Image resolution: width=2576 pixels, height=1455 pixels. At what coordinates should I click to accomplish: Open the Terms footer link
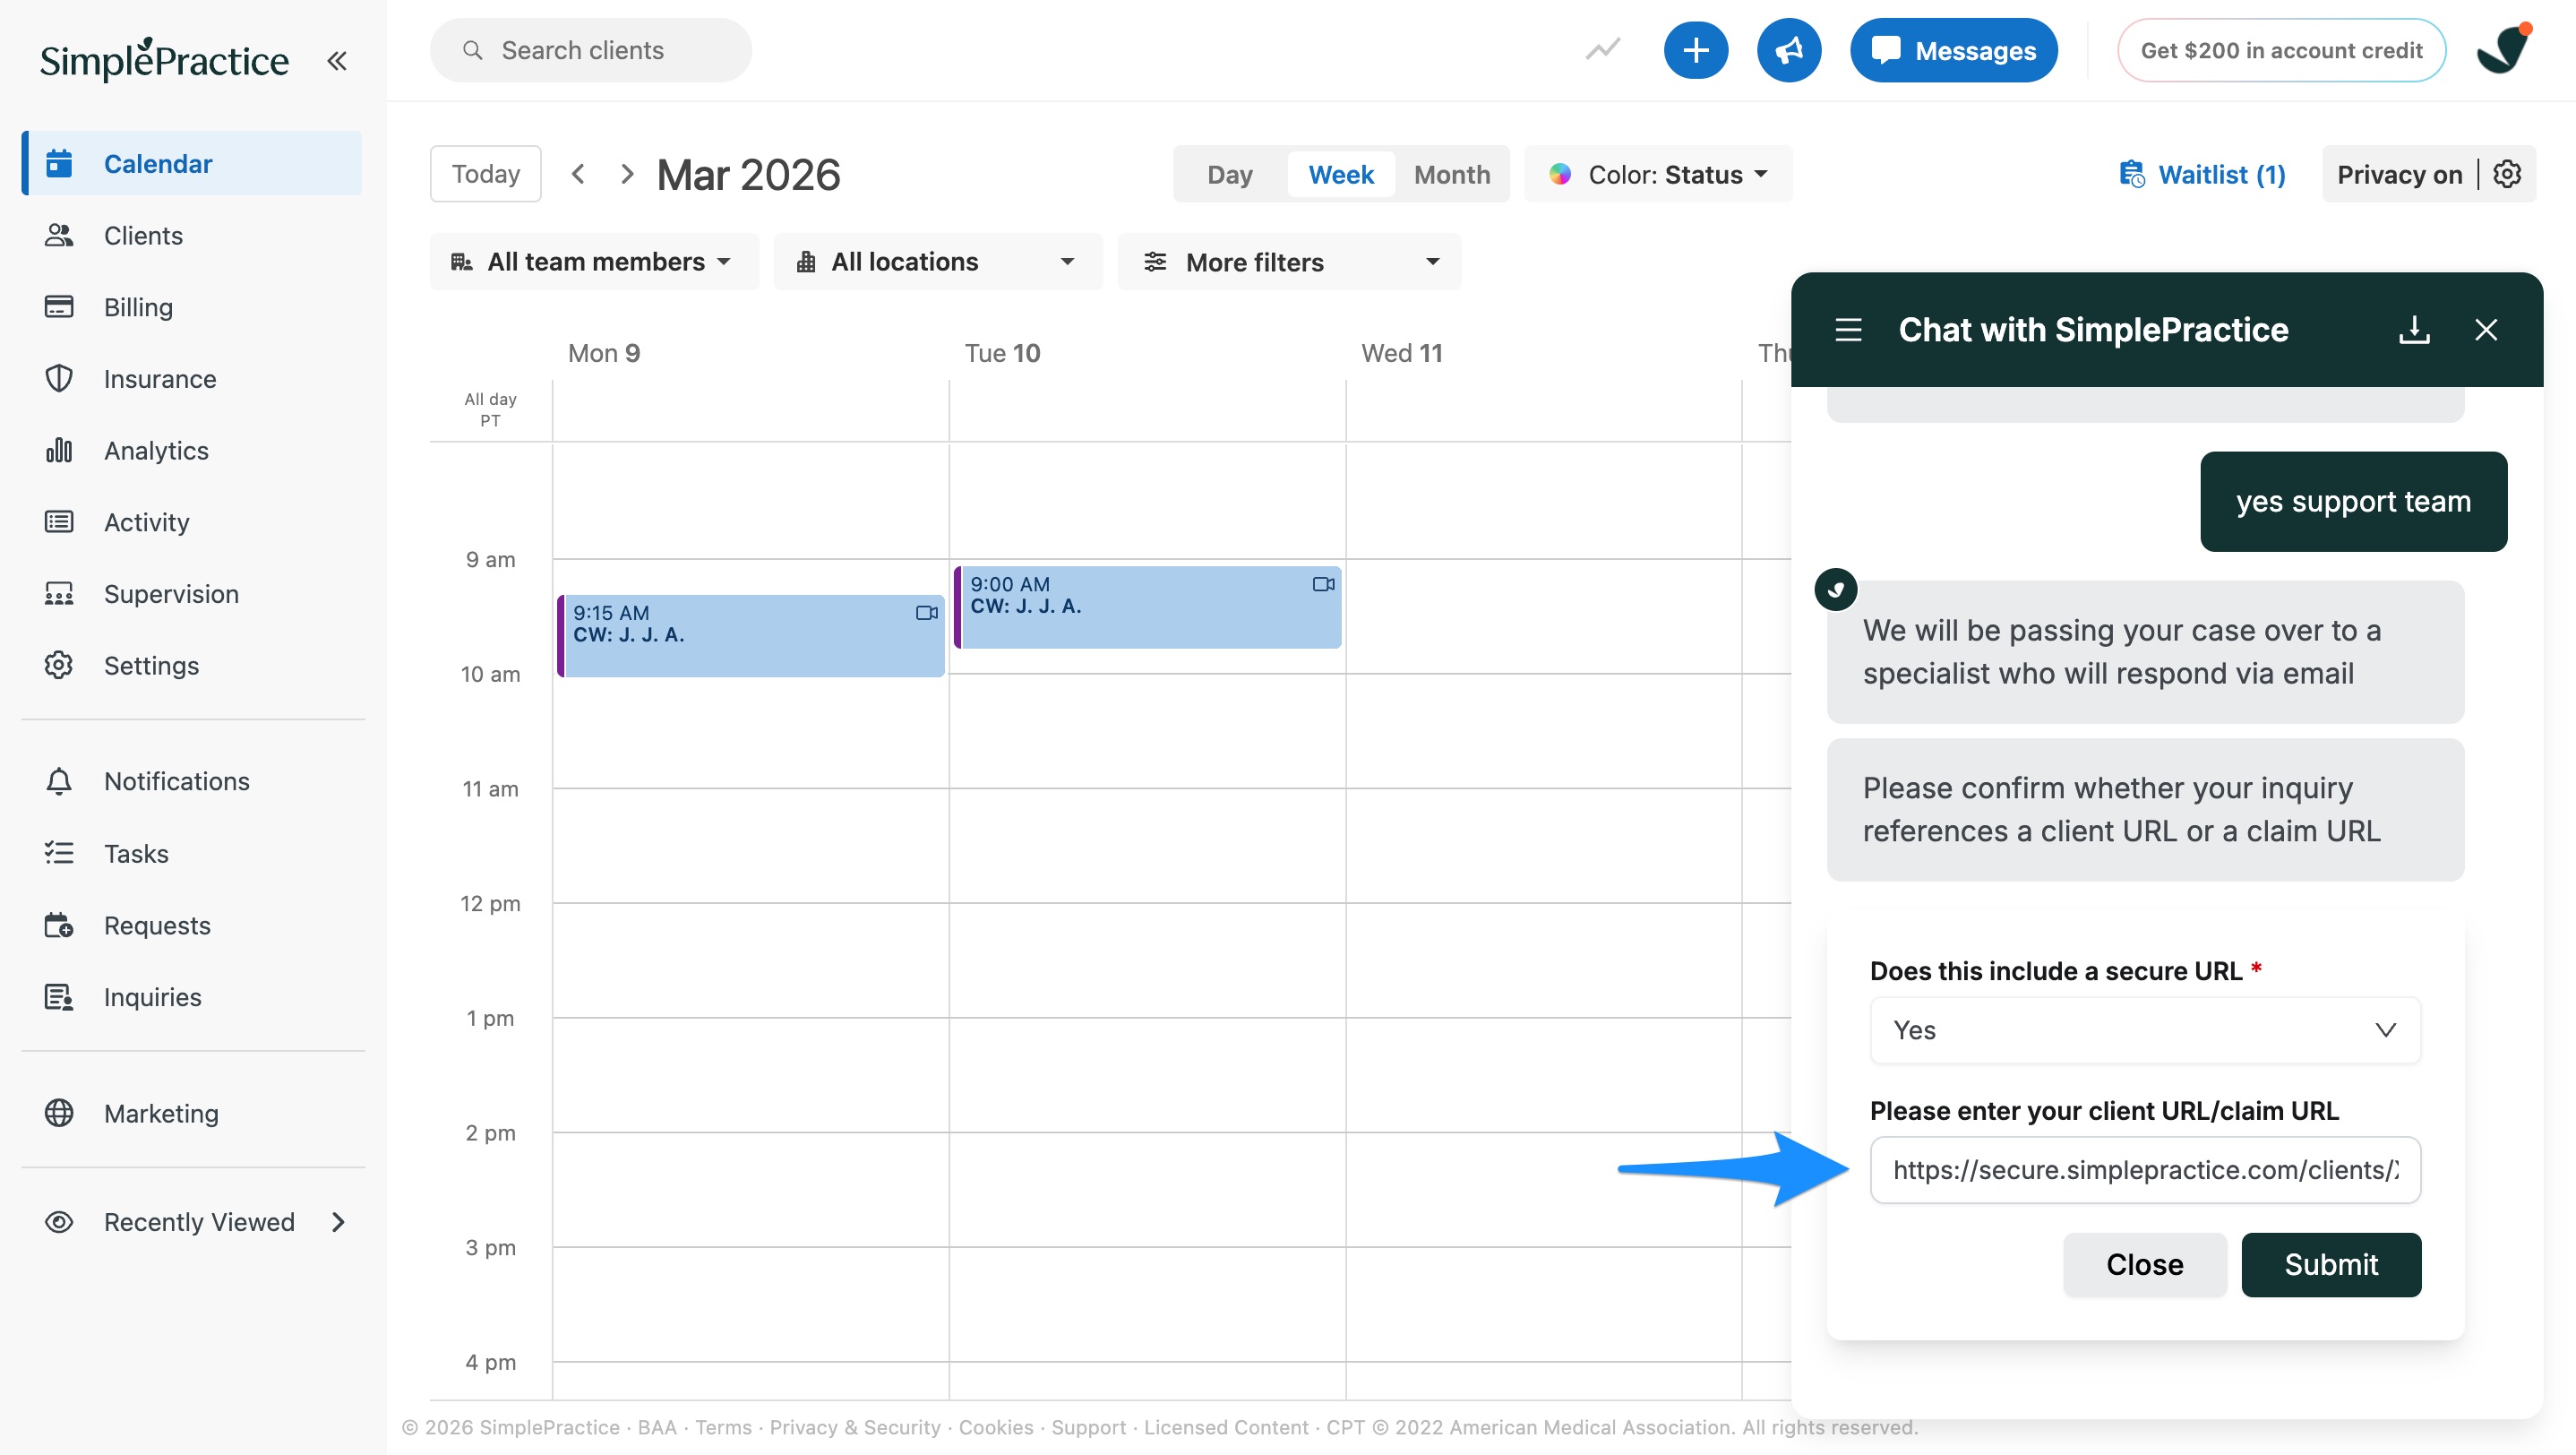coord(723,1427)
